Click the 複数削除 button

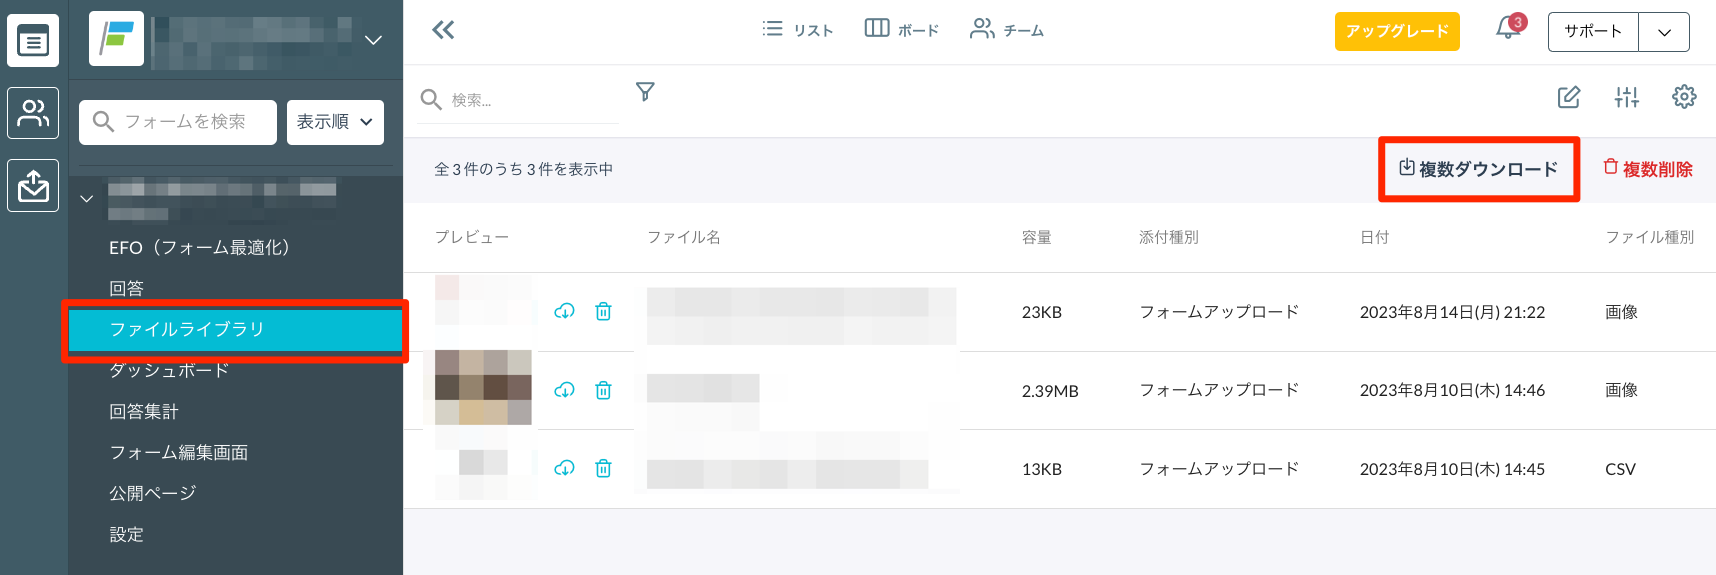pyautogui.click(x=1647, y=169)
